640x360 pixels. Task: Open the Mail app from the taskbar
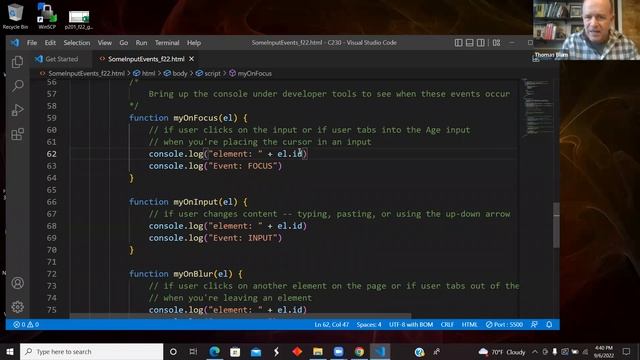(x=256, y=351)
